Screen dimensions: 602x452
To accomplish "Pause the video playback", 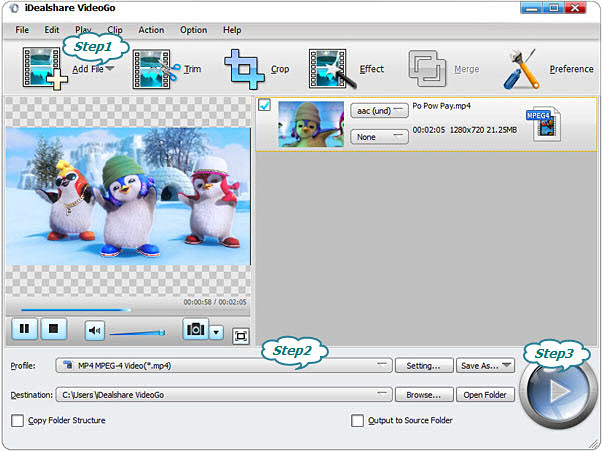I will [x=25, y=329].
